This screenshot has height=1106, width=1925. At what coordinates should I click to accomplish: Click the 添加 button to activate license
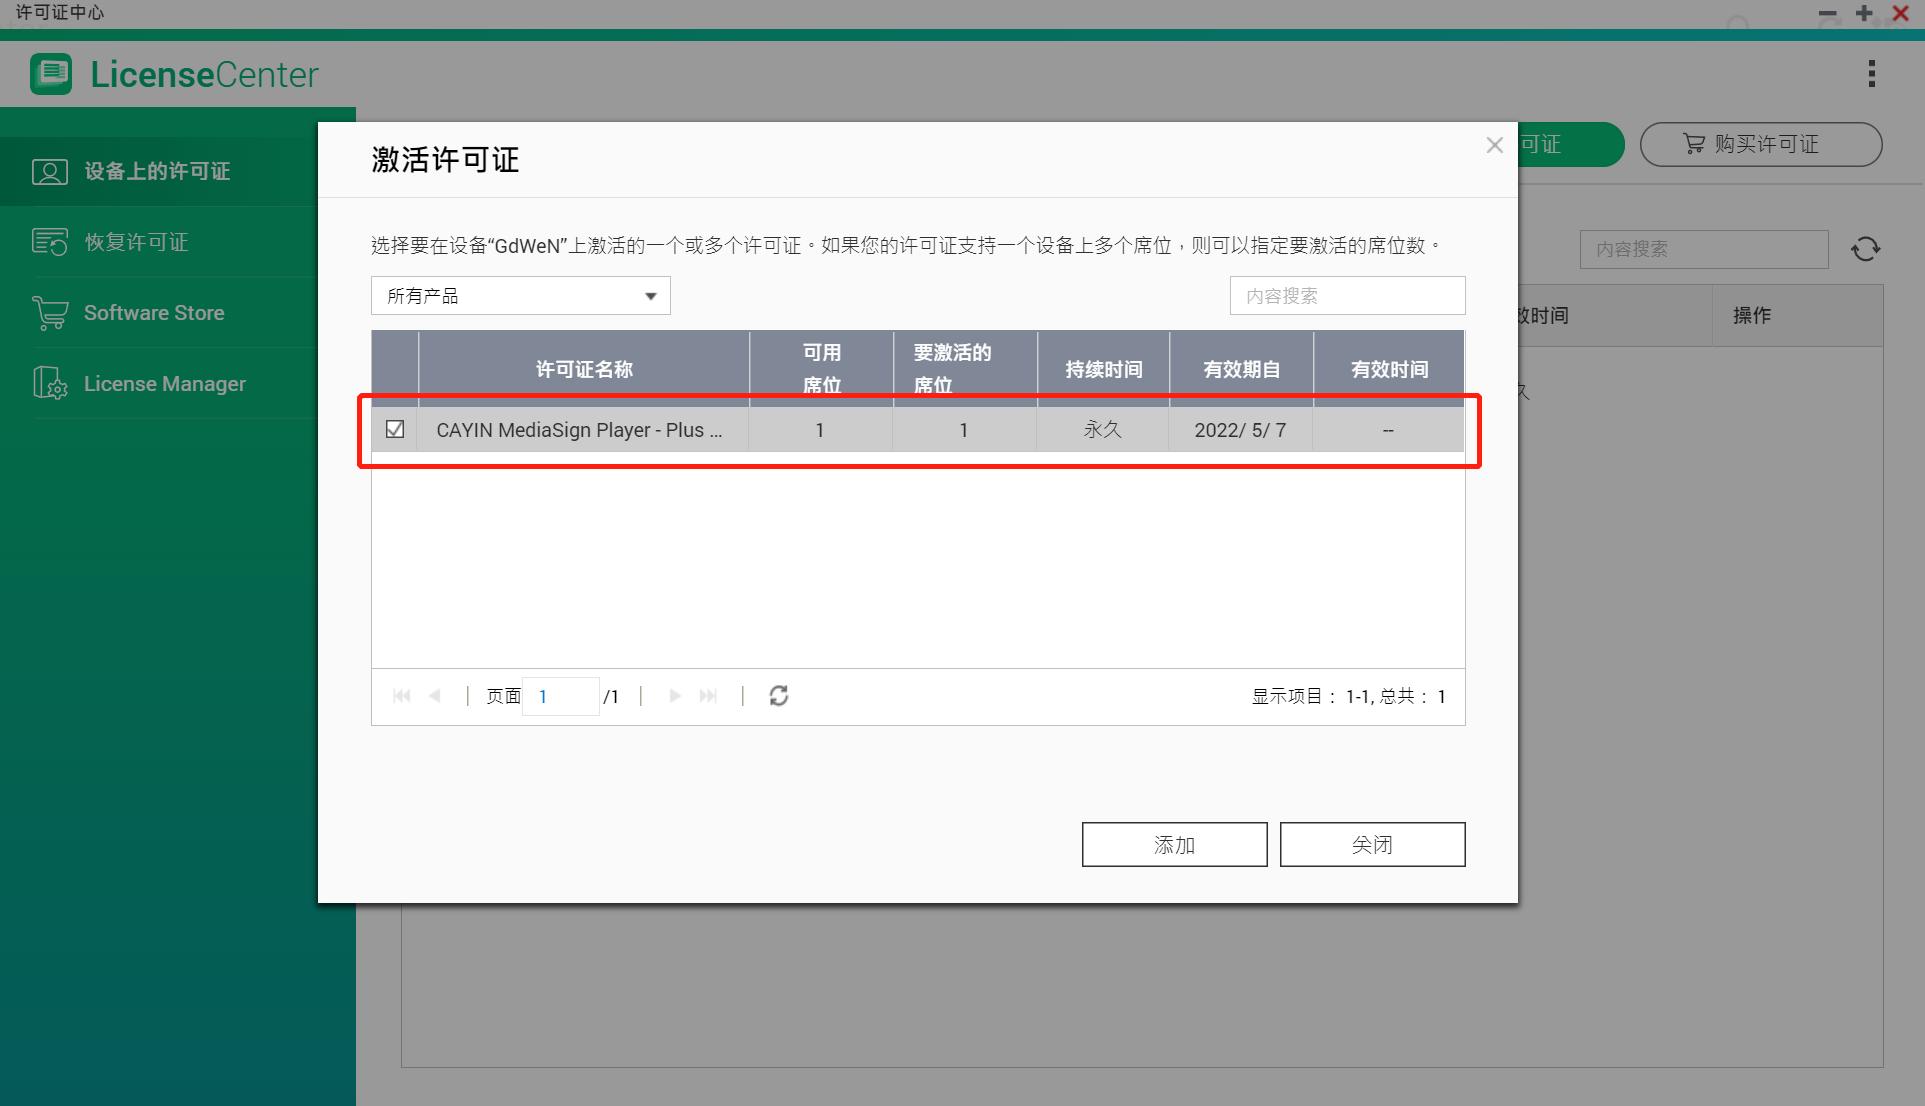click(x=1174, y=843)
